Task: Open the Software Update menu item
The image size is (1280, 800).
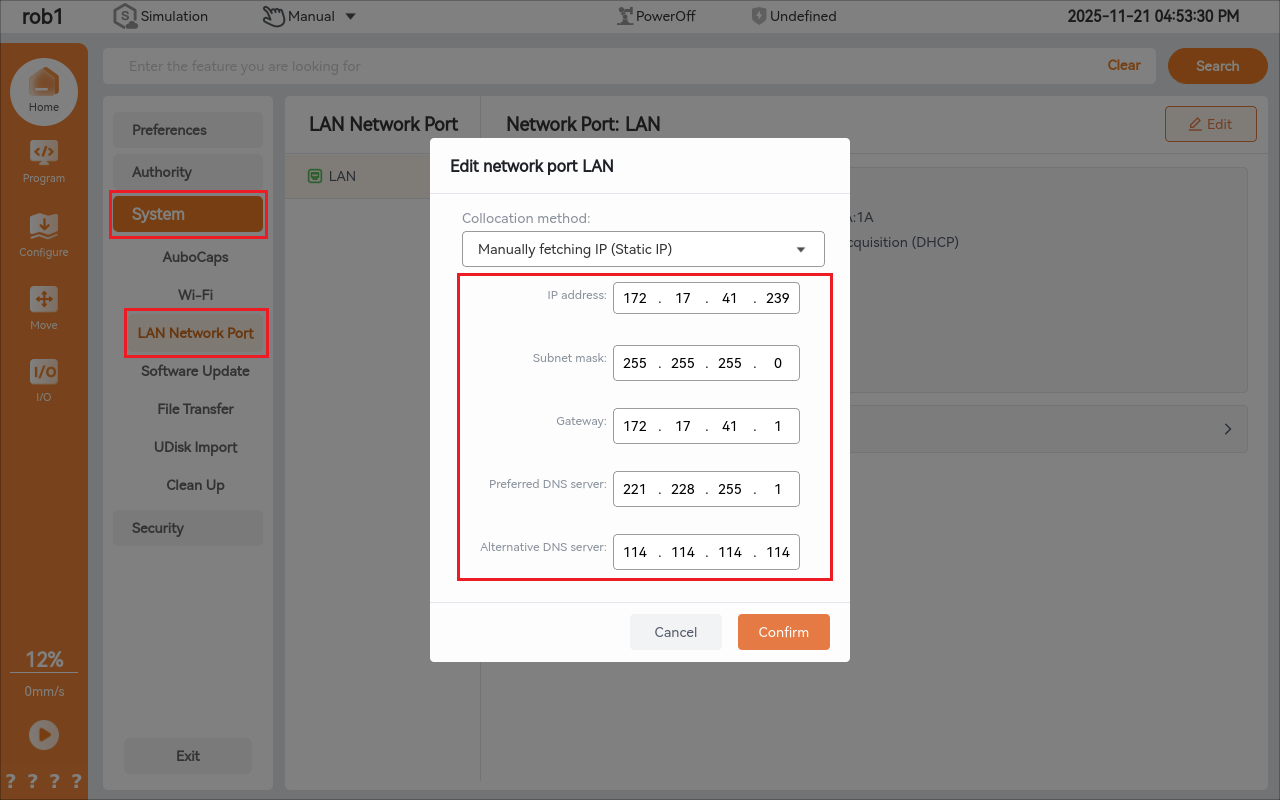Action: click(195, 371)
